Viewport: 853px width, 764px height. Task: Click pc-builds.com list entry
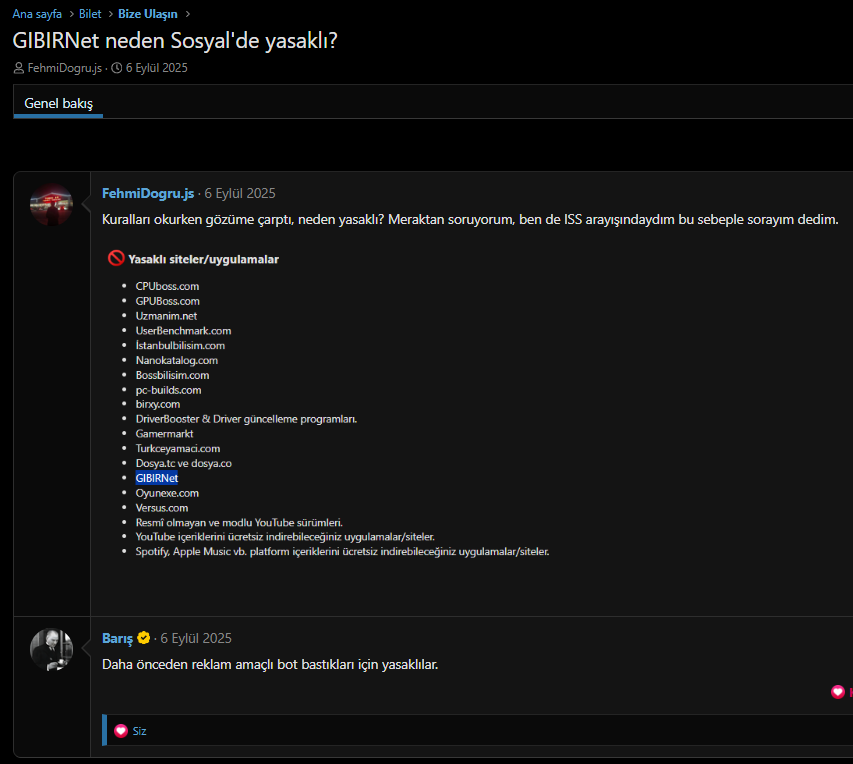[168, 390]
